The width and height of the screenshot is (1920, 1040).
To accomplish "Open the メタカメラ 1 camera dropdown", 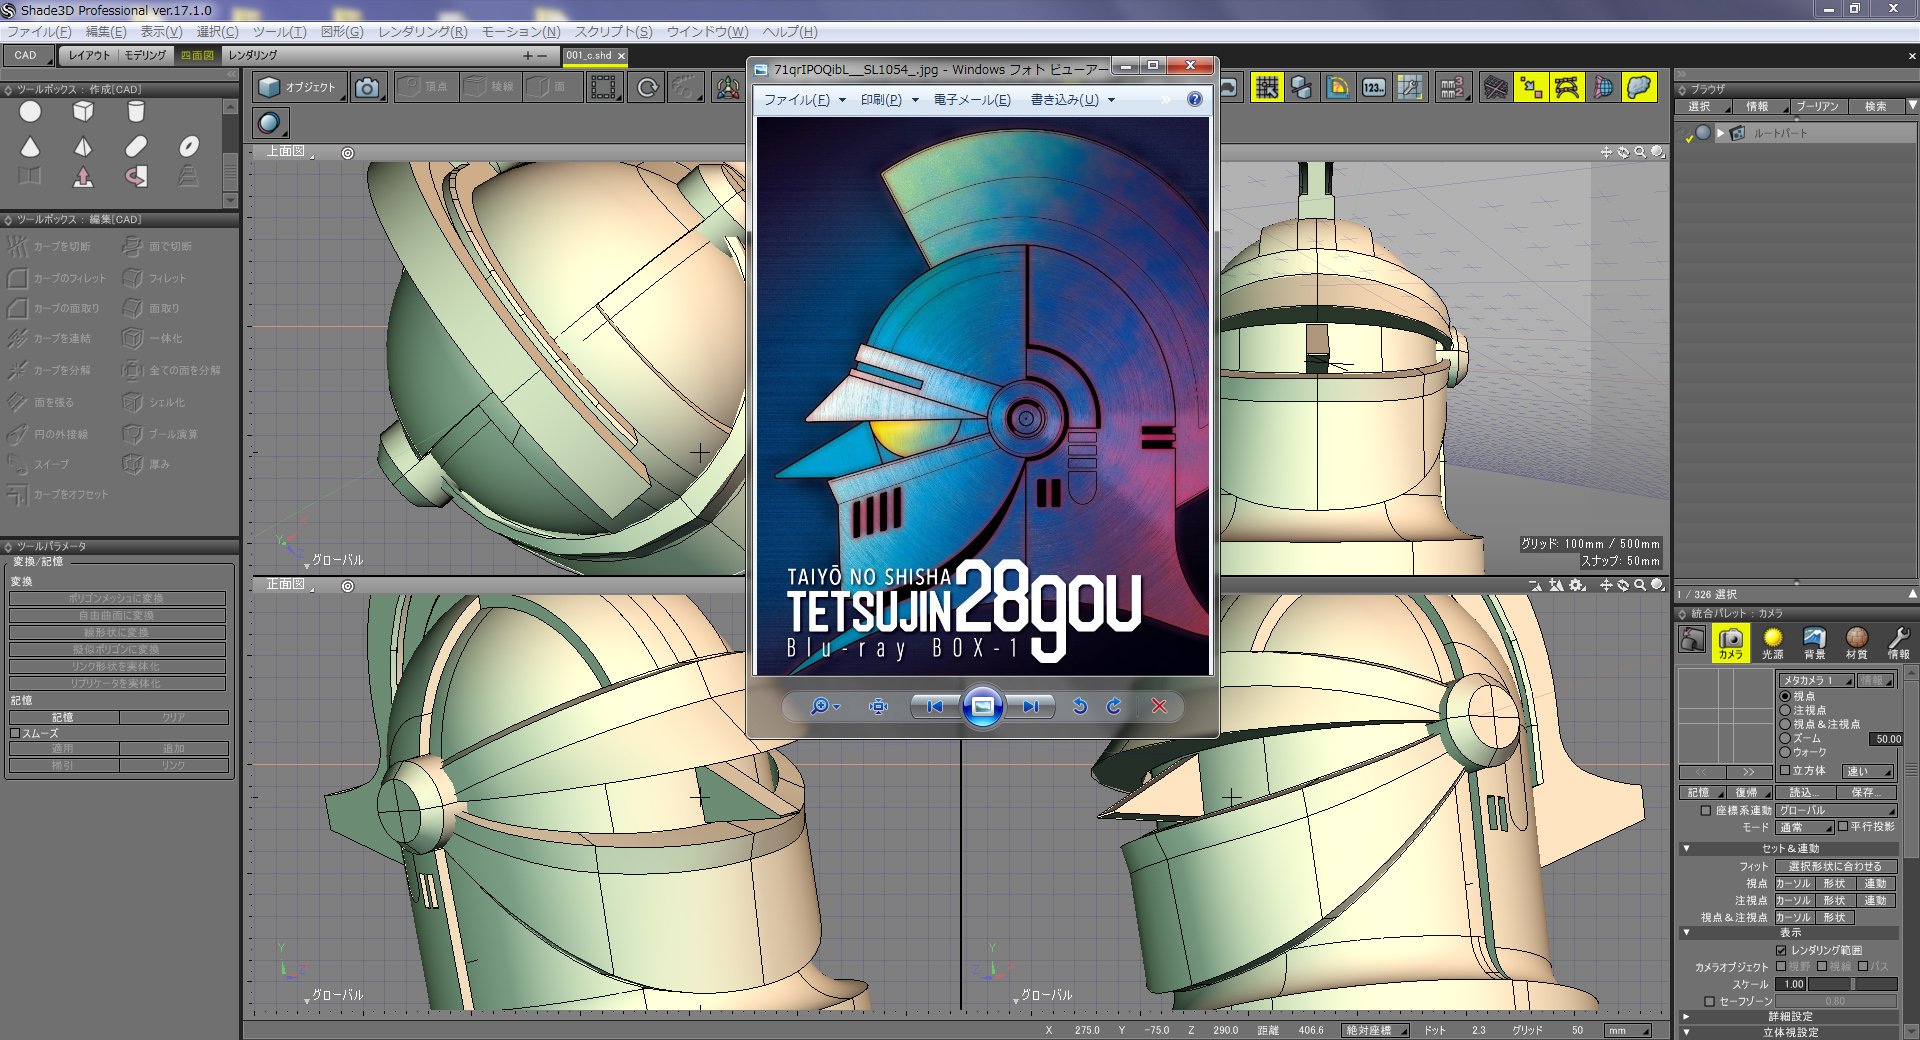I will tap(1816, 680).
